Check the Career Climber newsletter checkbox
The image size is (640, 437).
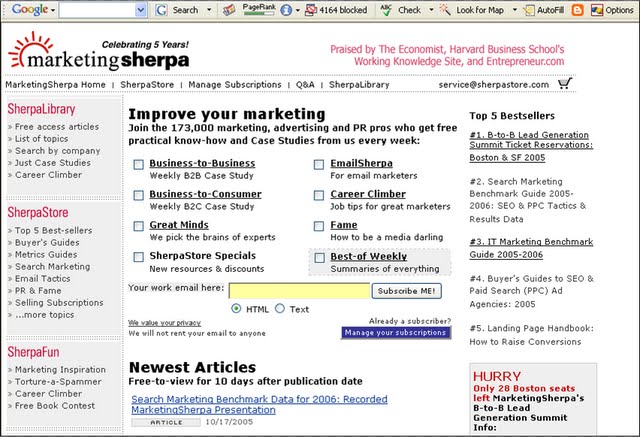click(x=319, y=195)
